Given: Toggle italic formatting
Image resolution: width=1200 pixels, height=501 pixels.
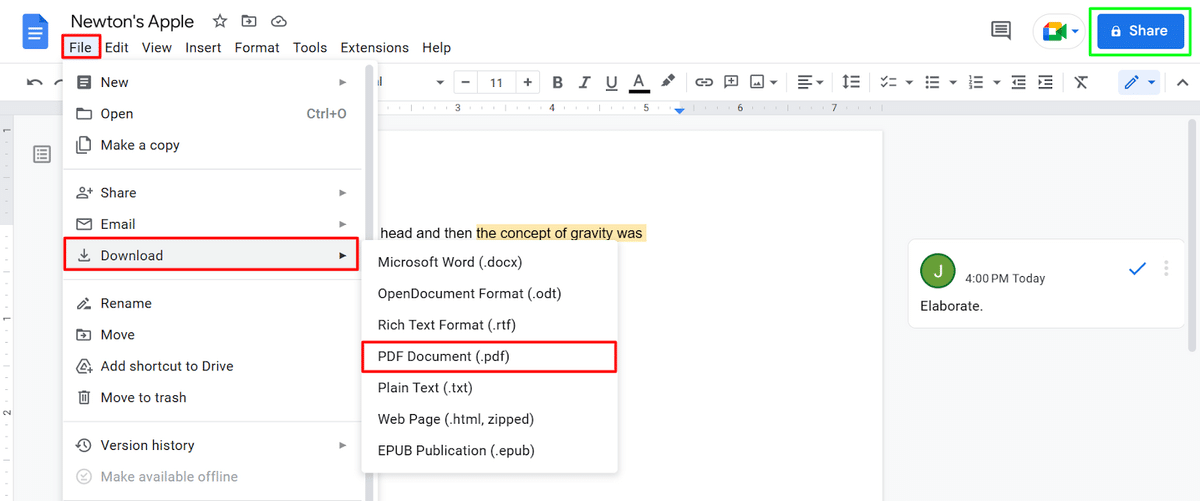Looking at the screenshot, I should click(x=584, y=82).
